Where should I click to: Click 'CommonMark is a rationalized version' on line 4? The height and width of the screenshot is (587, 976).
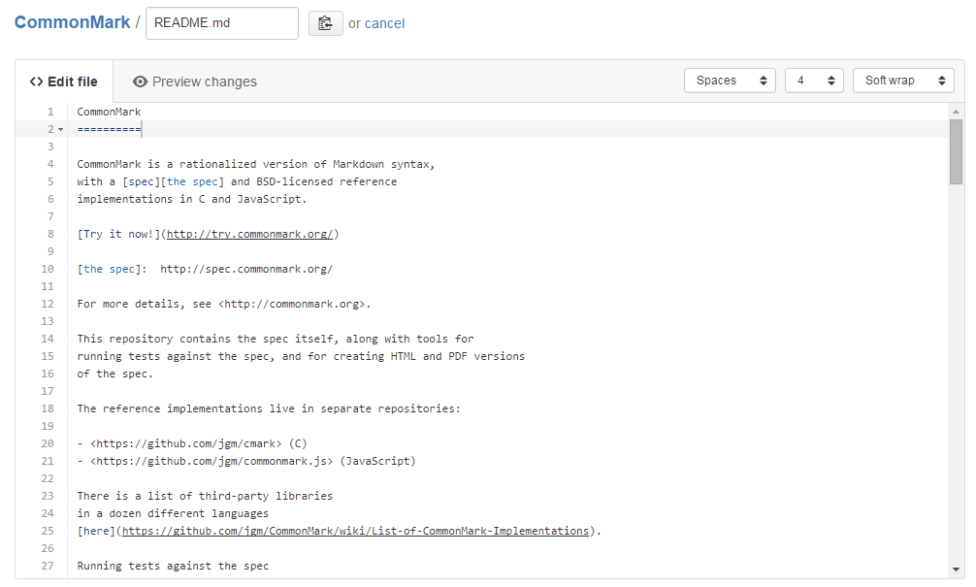pyautogui.click(x=192, y=164)
